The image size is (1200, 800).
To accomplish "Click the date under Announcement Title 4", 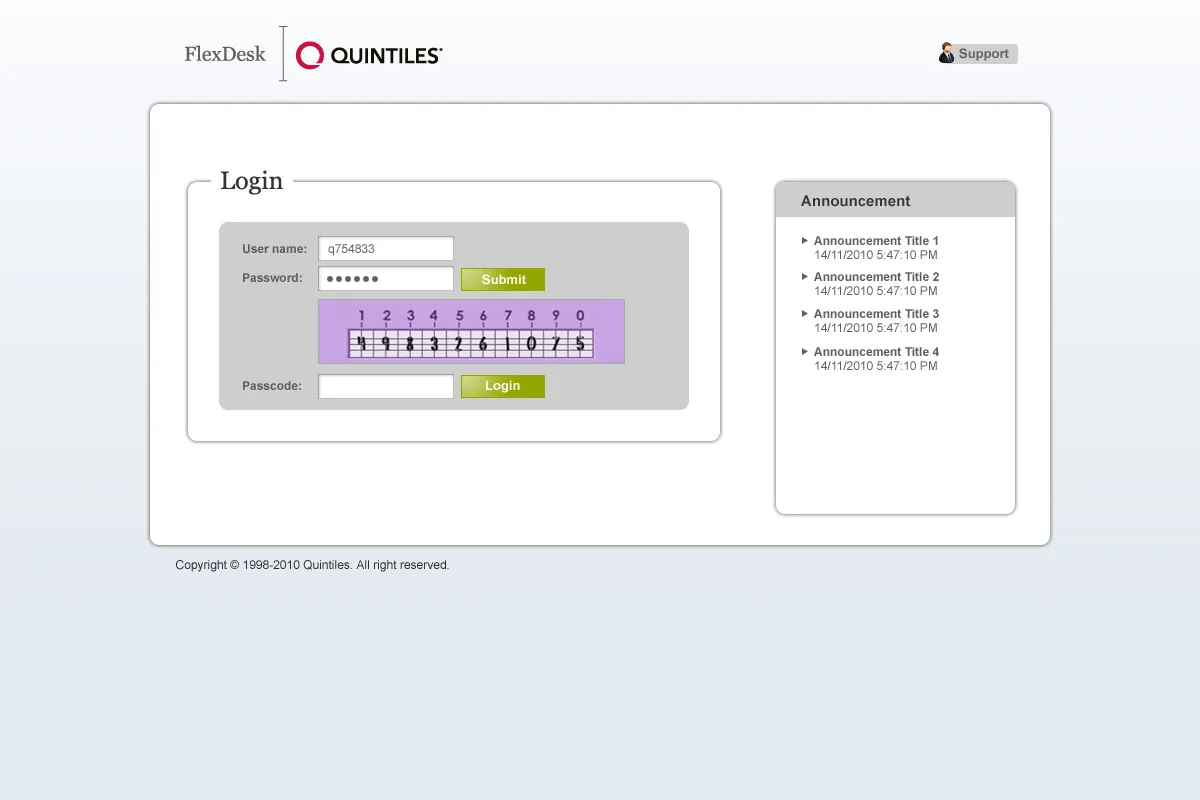I will (x=876, y=366).
